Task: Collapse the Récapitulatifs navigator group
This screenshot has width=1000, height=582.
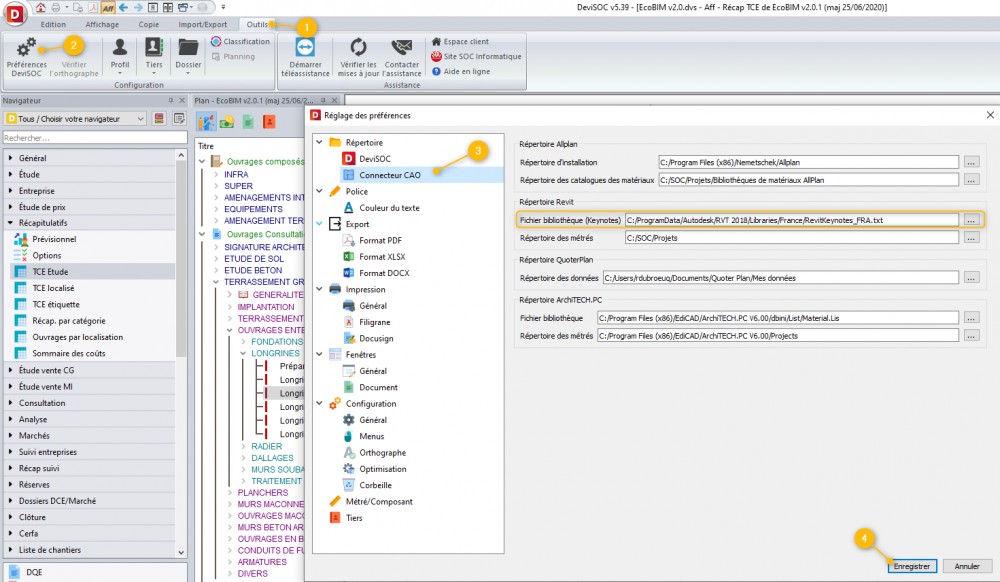Action: coord(10,222)
